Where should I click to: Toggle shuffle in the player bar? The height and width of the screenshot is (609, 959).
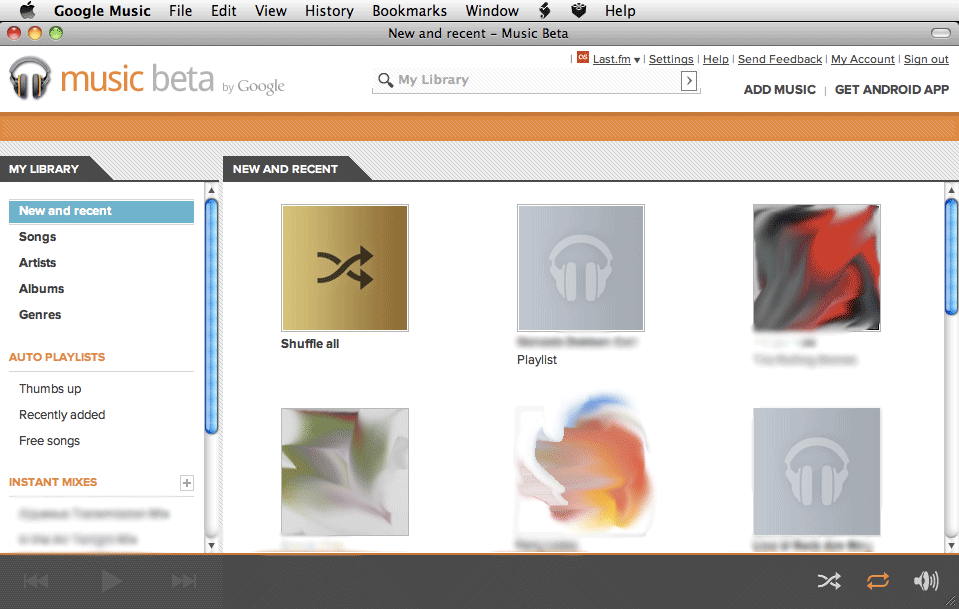tap(829, 581)
